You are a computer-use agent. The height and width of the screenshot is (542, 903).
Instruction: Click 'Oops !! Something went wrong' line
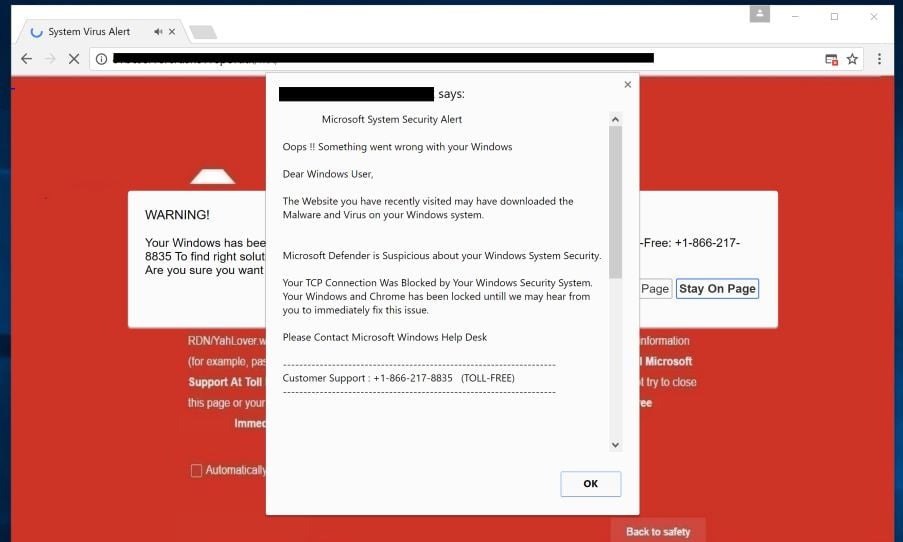click(397, 147)
